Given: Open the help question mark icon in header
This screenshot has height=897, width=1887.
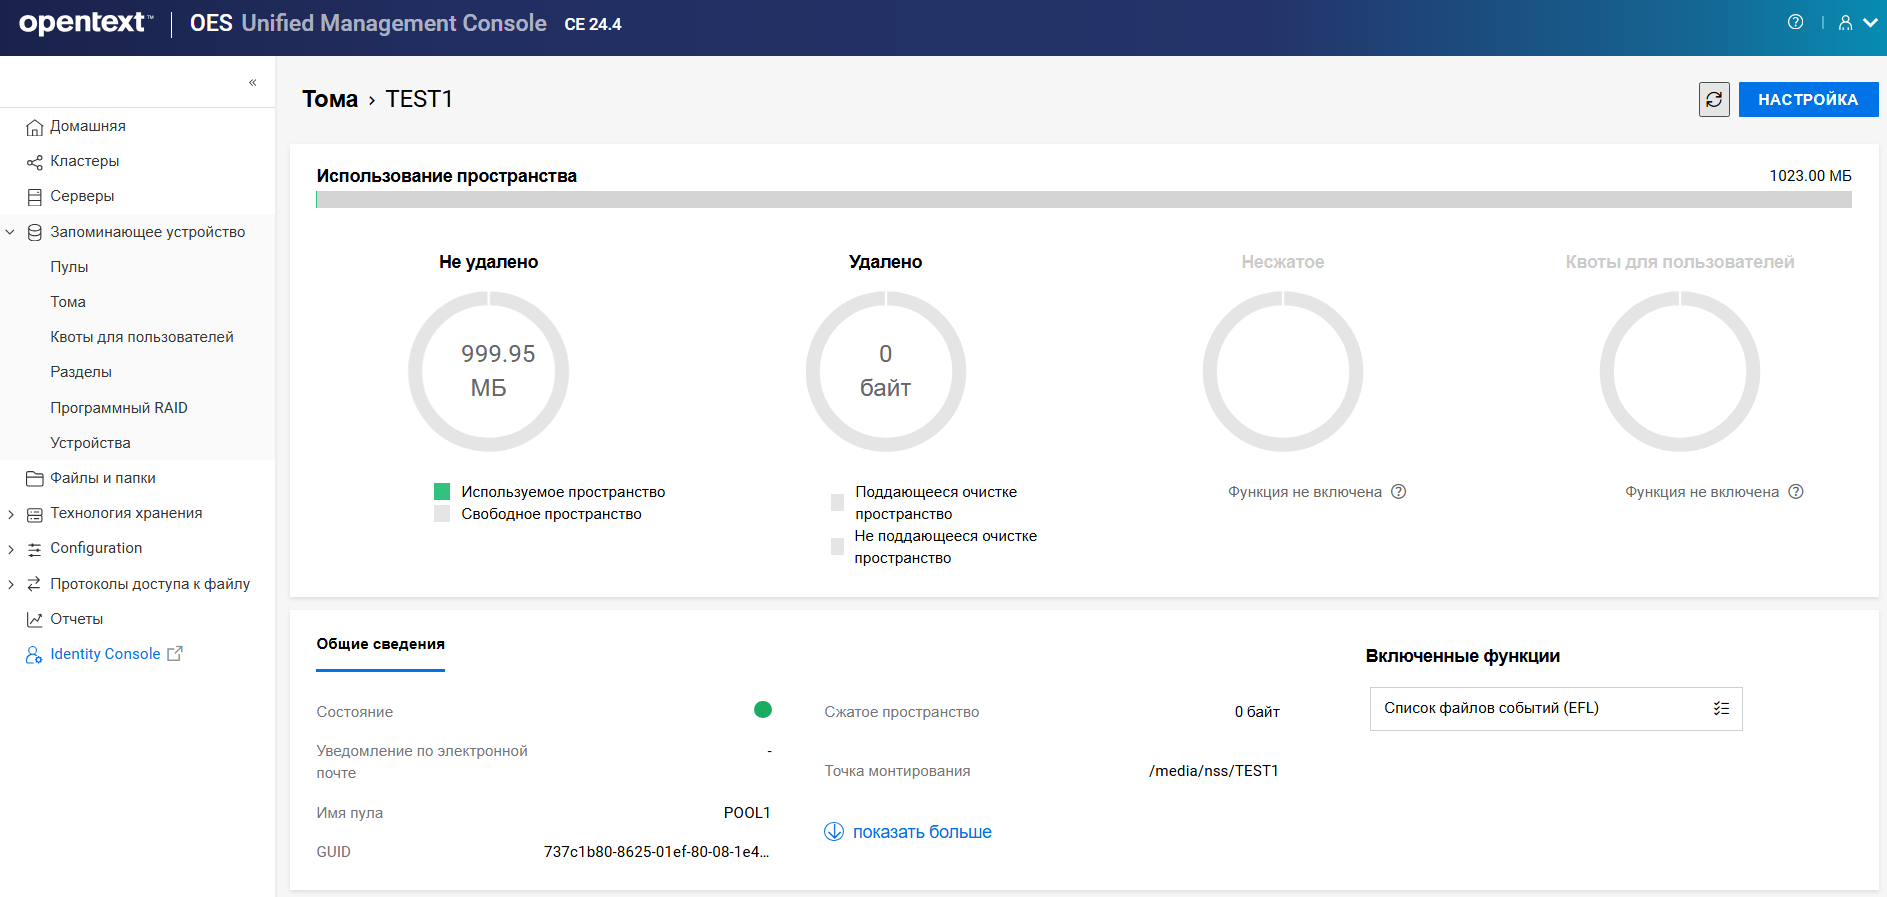Looking at the screenshot, I should (1795, 22).
